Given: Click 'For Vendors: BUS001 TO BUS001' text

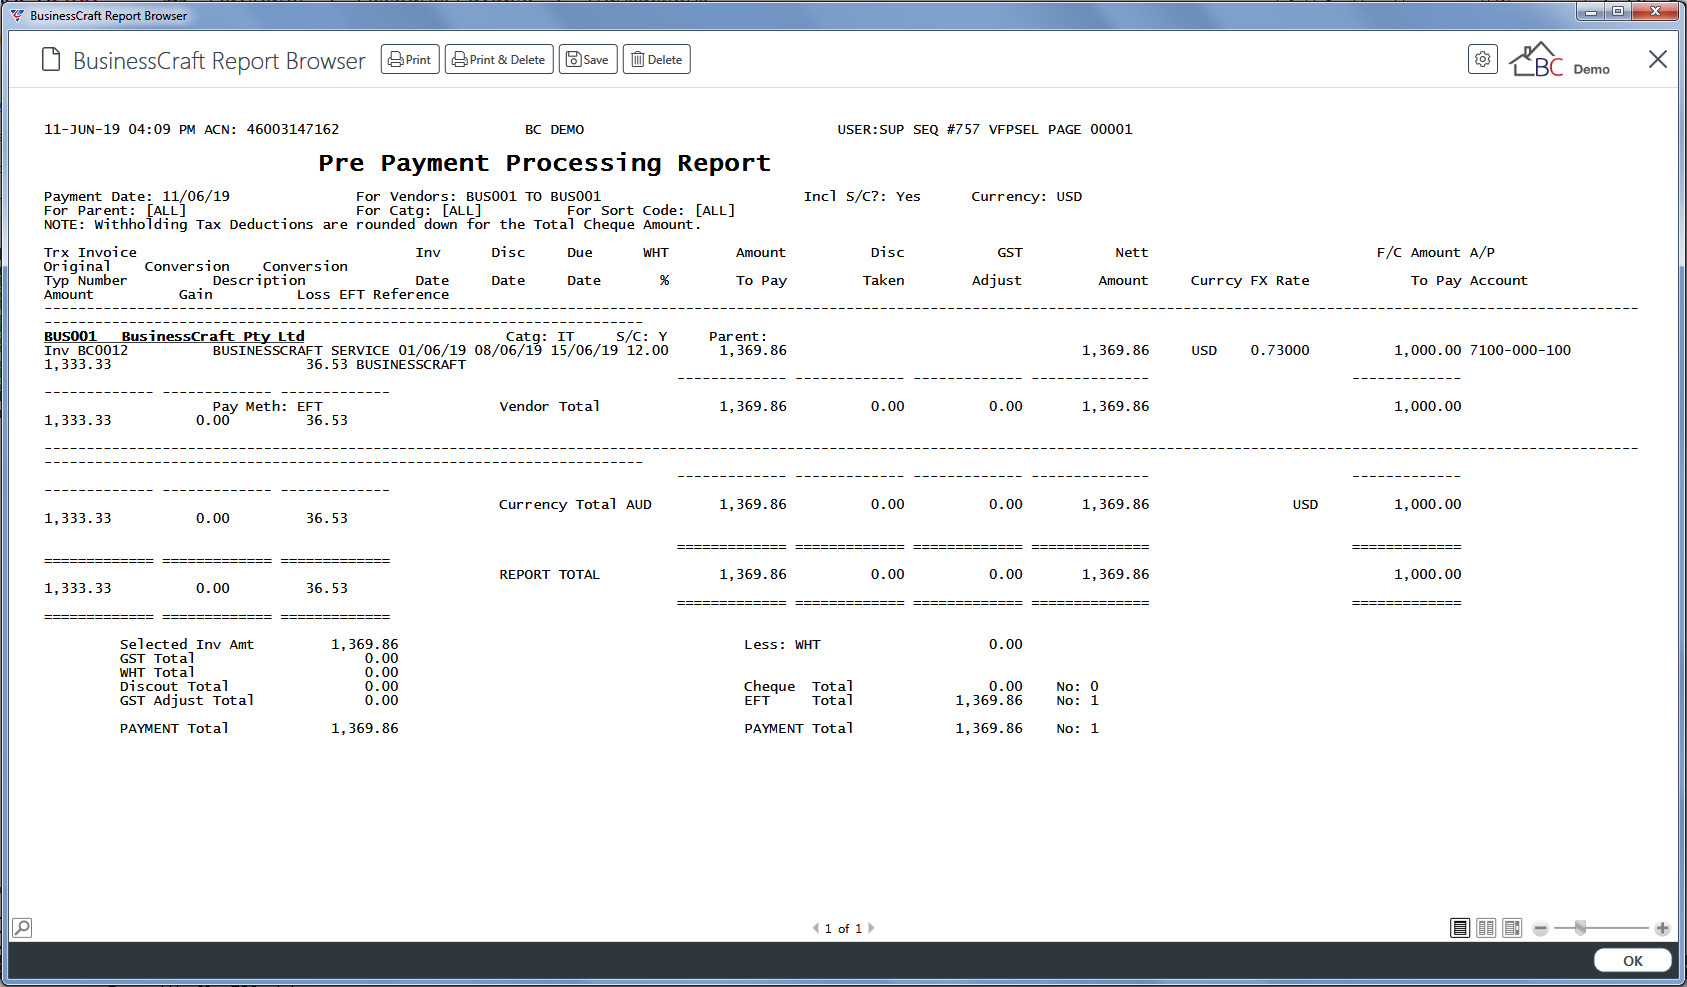Looking at the screenshot, I should tap(479, 196).
